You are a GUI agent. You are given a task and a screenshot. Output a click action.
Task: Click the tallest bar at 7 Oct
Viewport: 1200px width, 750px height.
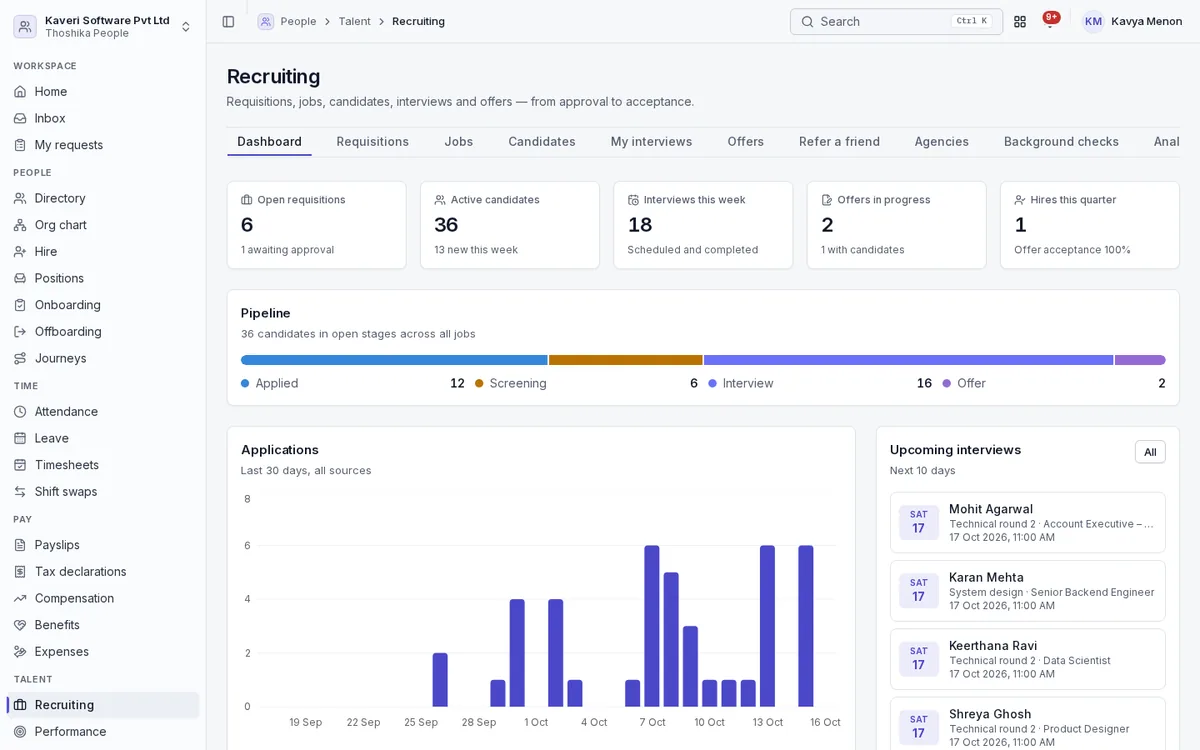pyautogui.click(x=652, y=626)
